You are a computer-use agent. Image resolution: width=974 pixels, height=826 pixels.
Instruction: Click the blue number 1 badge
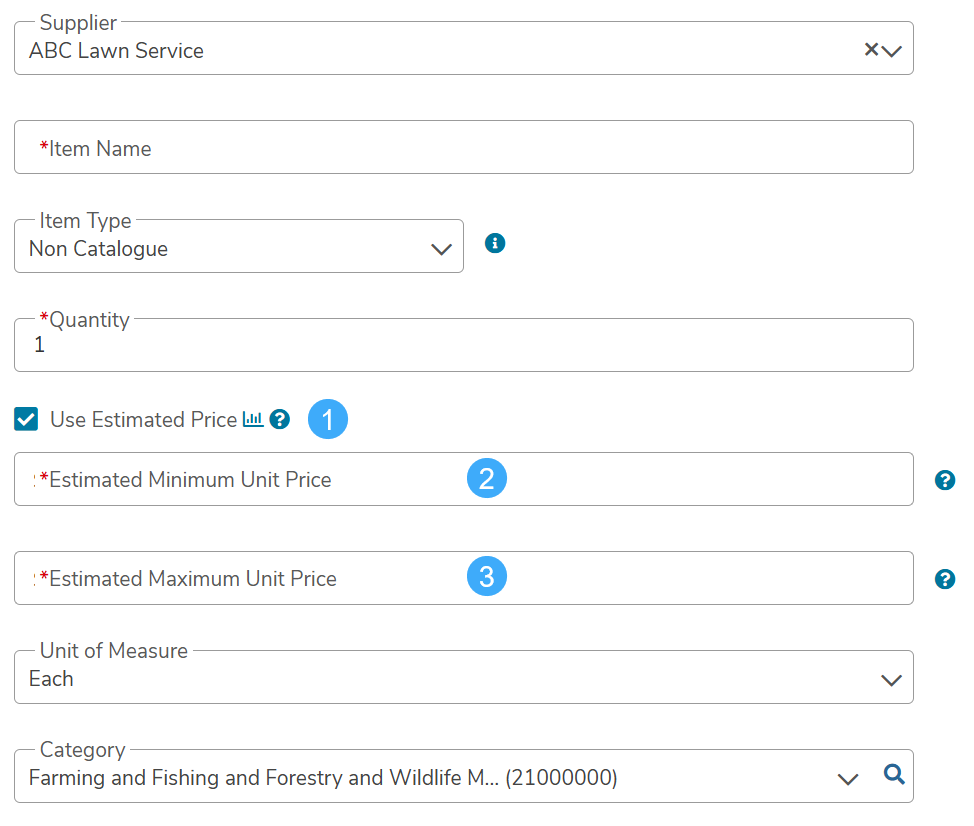click(328, 419)
